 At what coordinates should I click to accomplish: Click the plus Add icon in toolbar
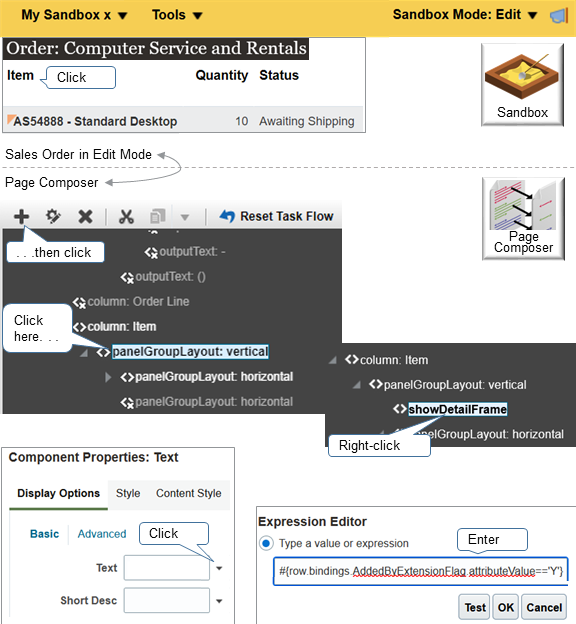pos(21,216)
